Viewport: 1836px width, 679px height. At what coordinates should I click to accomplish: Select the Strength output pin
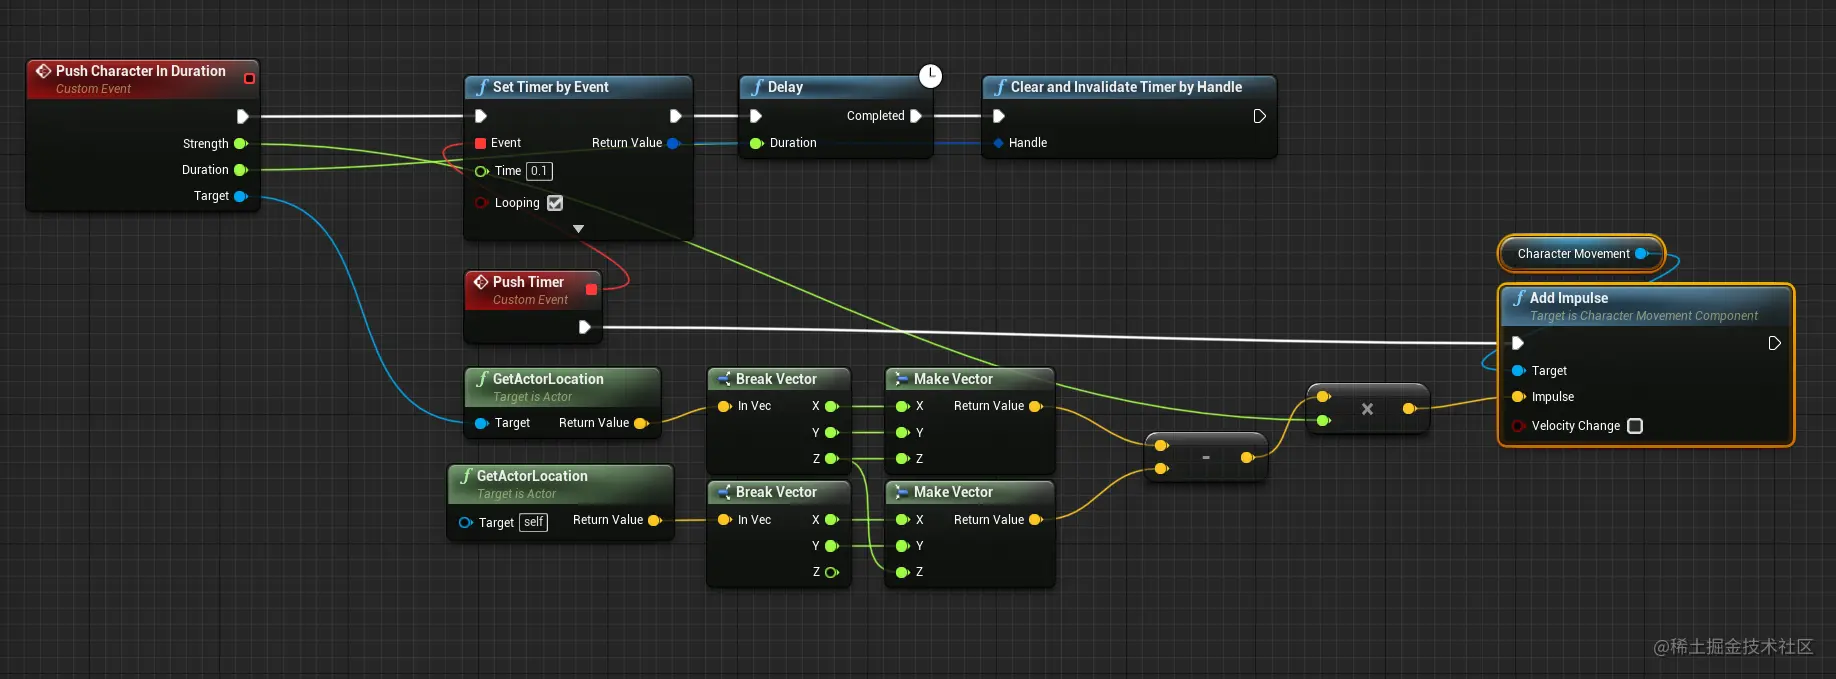(240, 144)
